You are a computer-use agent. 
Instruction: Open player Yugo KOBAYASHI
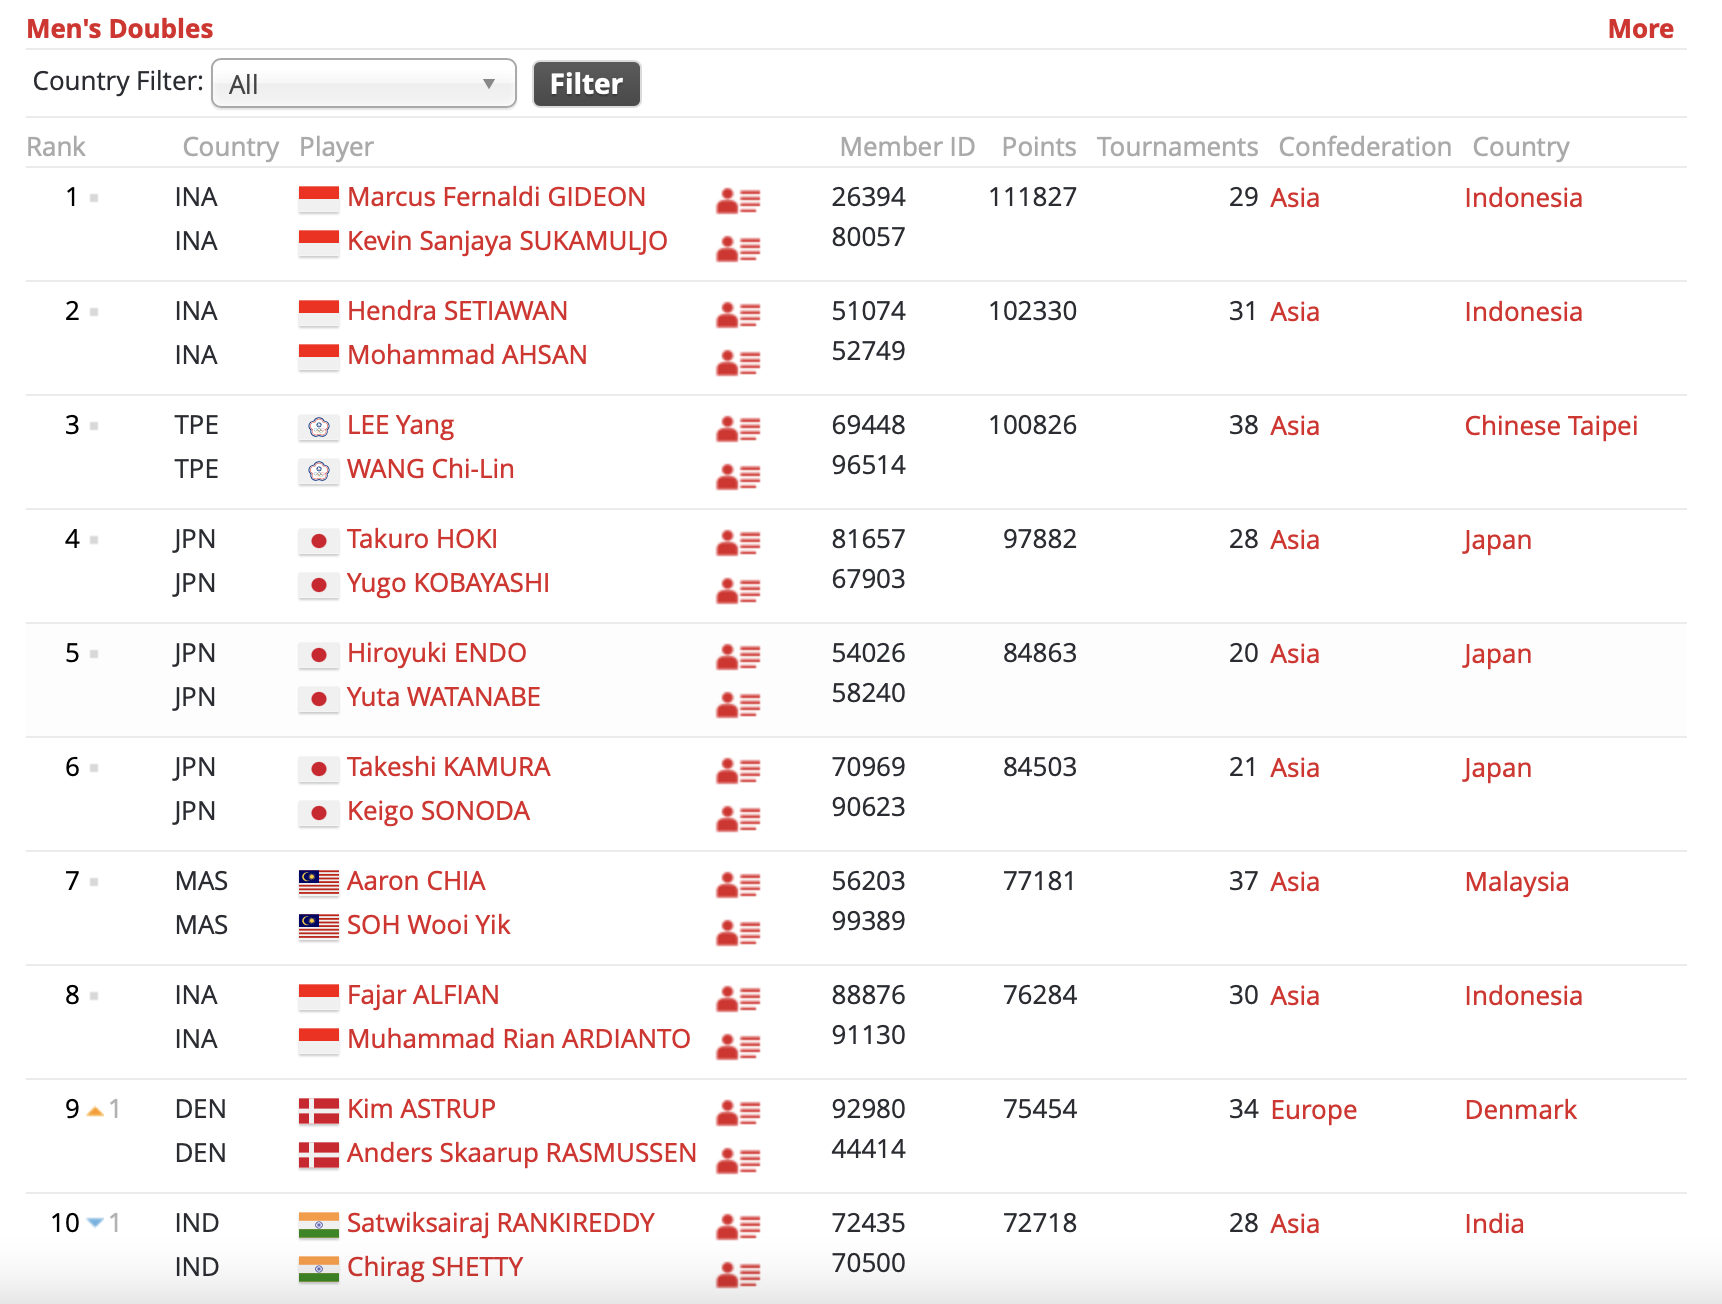pyautogui.click(x=448, y=583)
